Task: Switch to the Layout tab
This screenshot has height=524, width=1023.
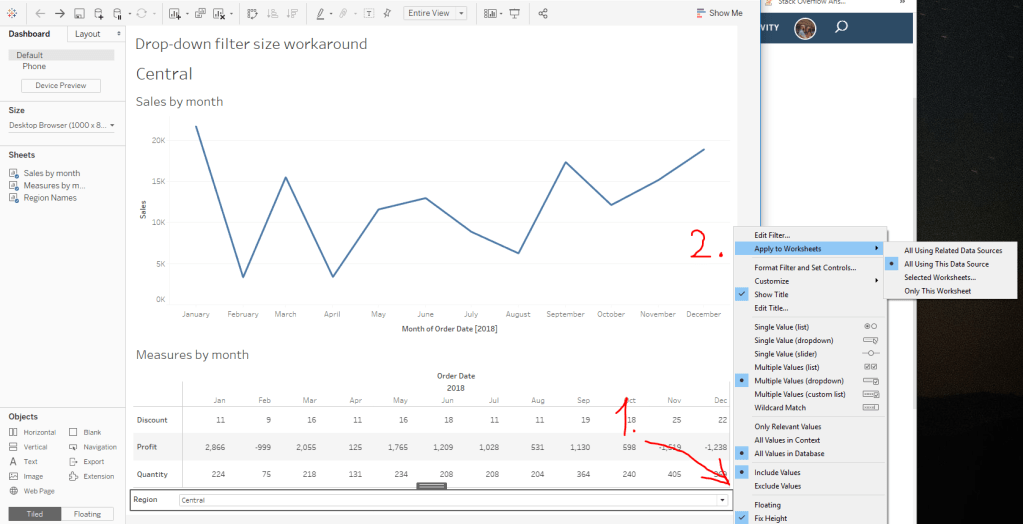Action: [88, 34]
